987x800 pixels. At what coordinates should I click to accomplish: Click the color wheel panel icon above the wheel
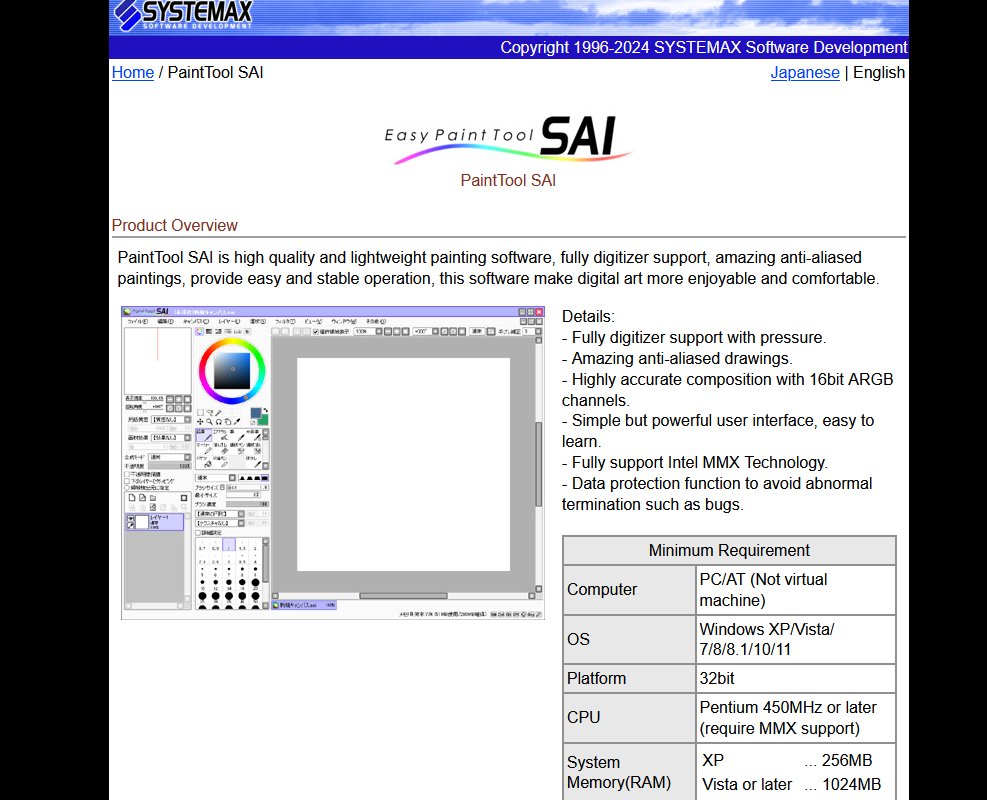[x=200, y=331]
